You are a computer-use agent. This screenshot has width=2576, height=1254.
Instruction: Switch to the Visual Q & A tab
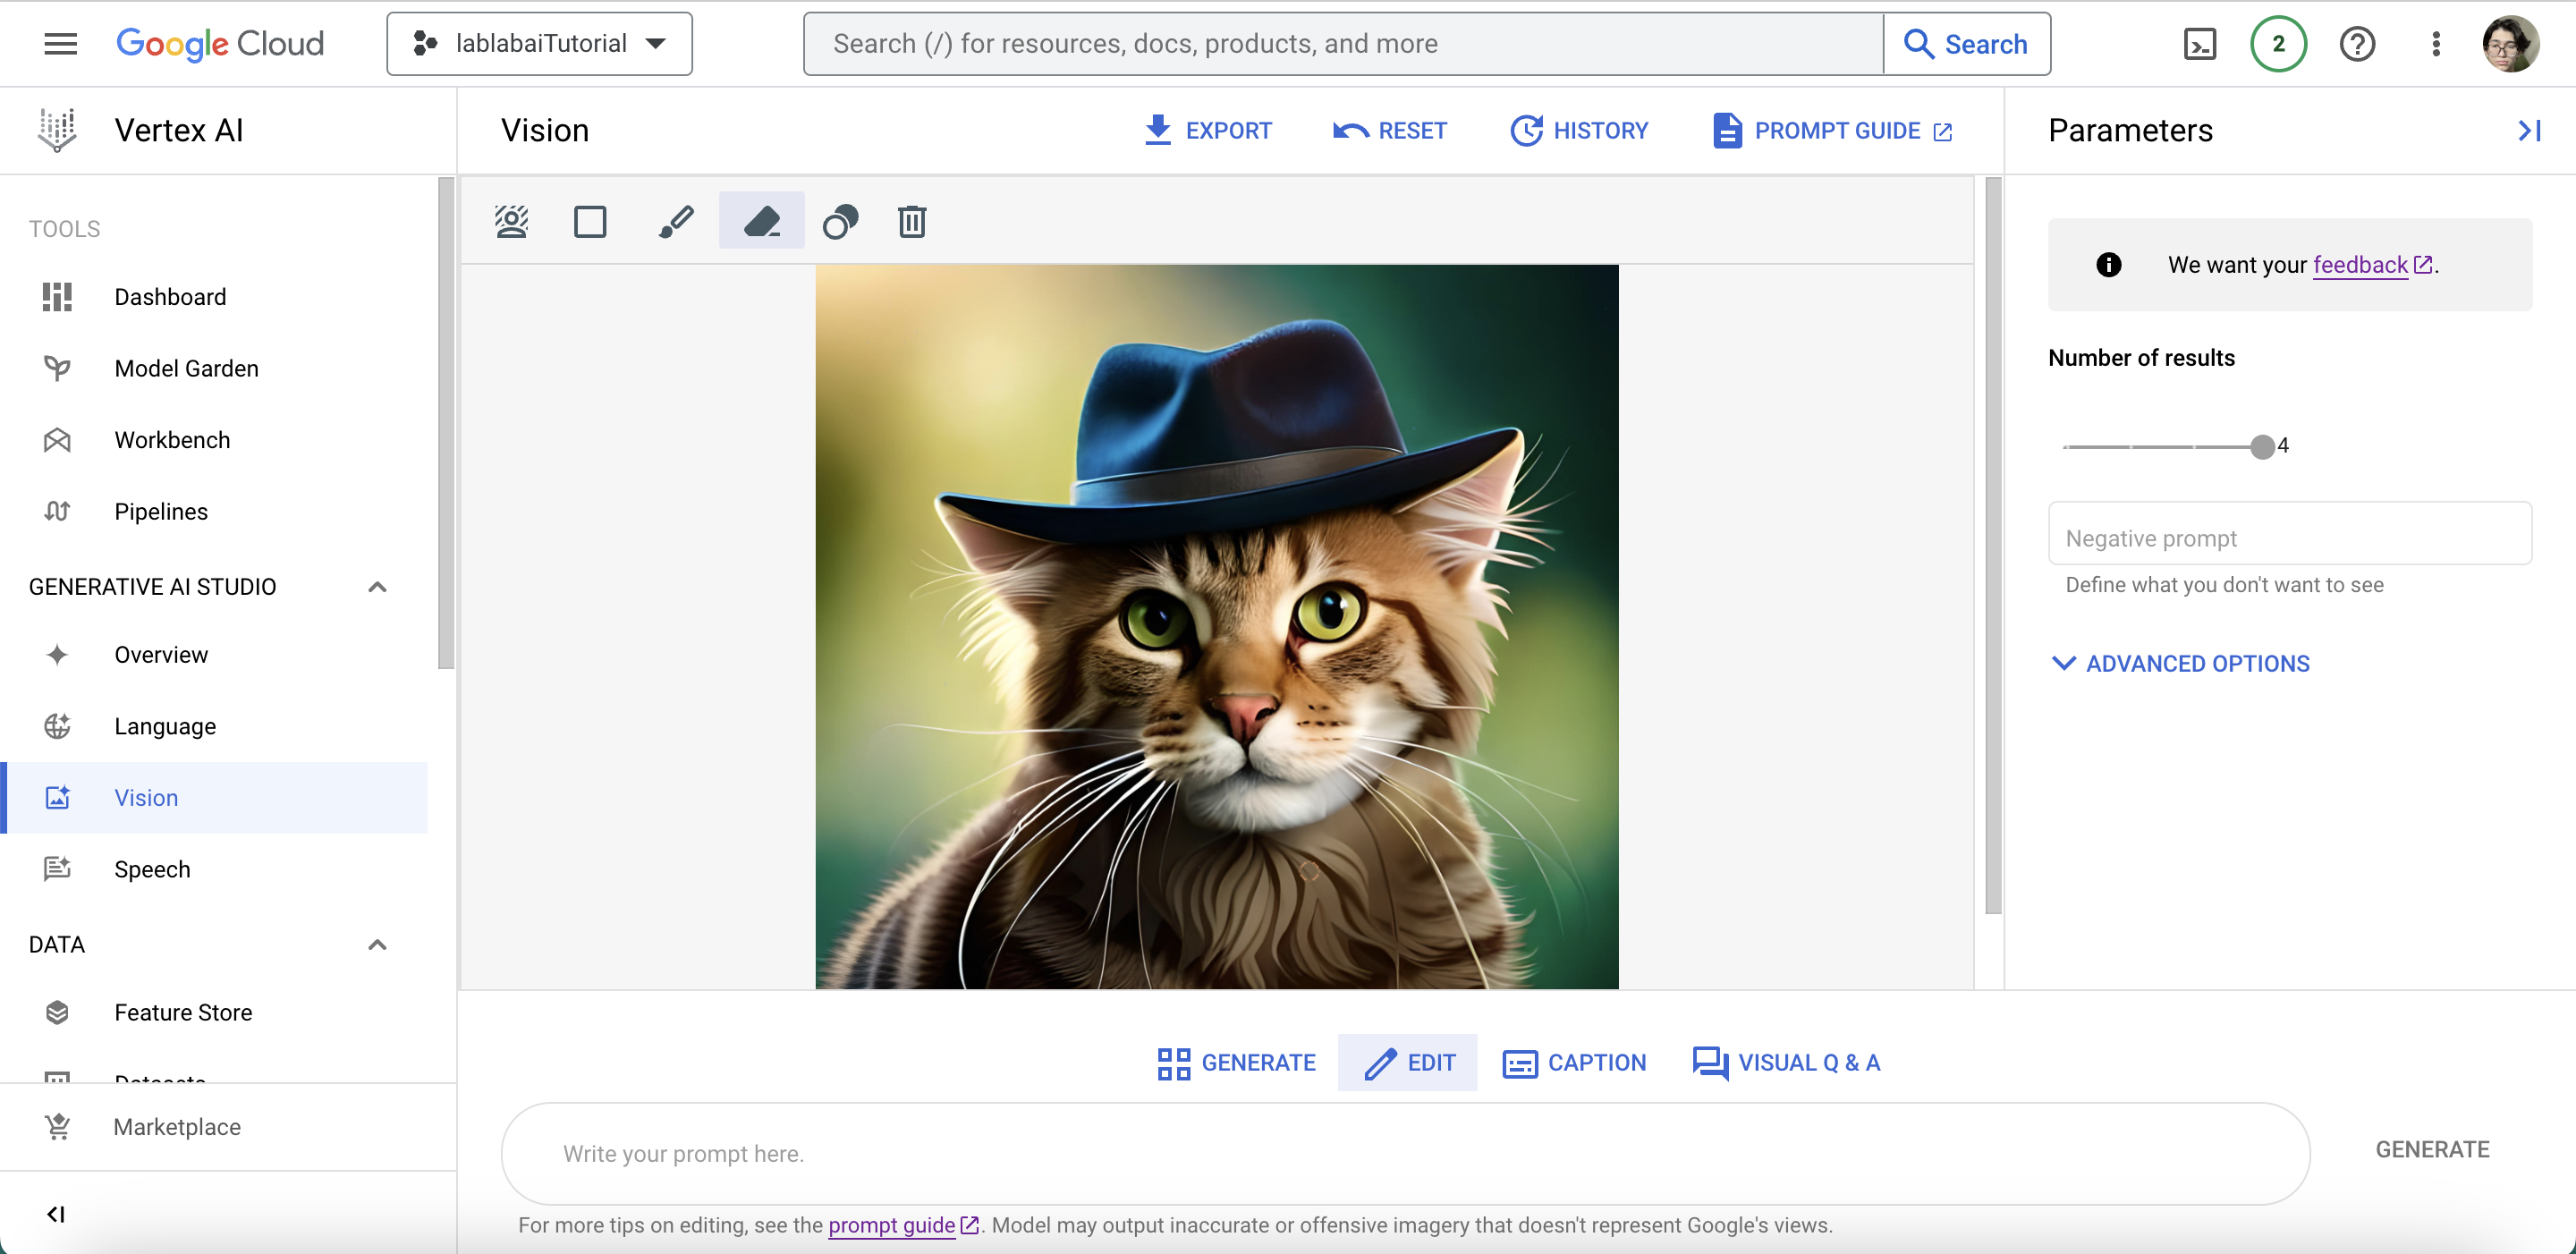pos(1786,1063)
